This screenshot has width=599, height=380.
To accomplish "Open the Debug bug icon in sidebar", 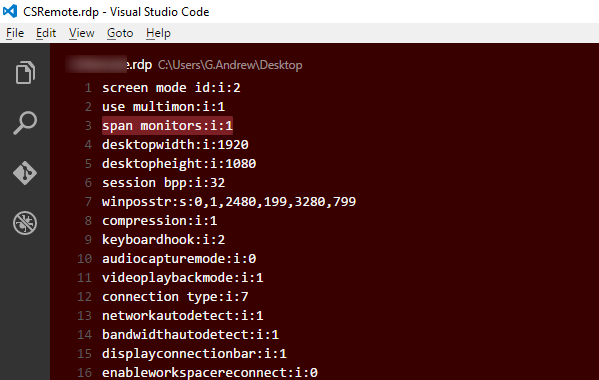I will pos(25,223).
